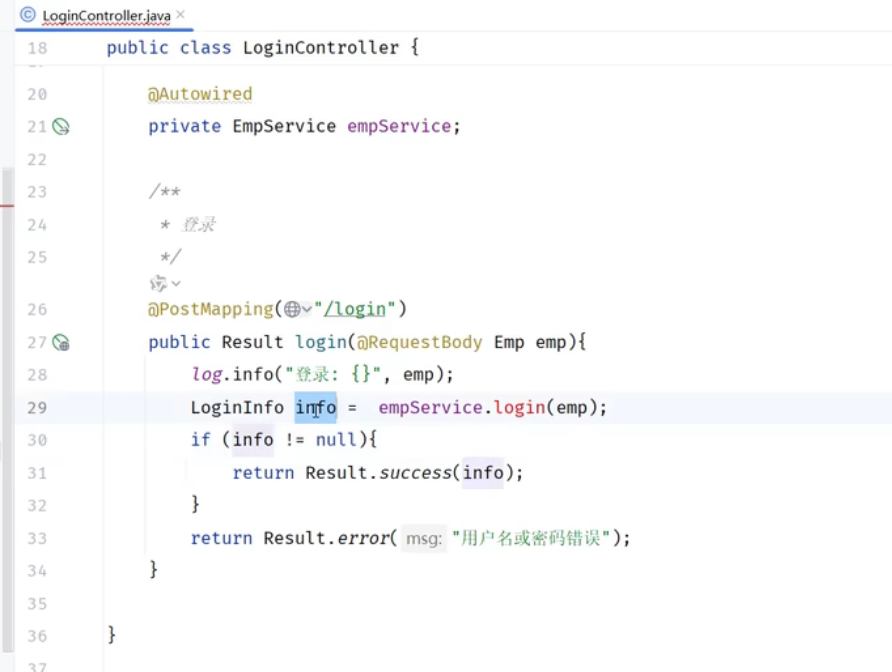
Task: Click the globe URL icon in @PostMapping
Action: click(x=292, y=309)
